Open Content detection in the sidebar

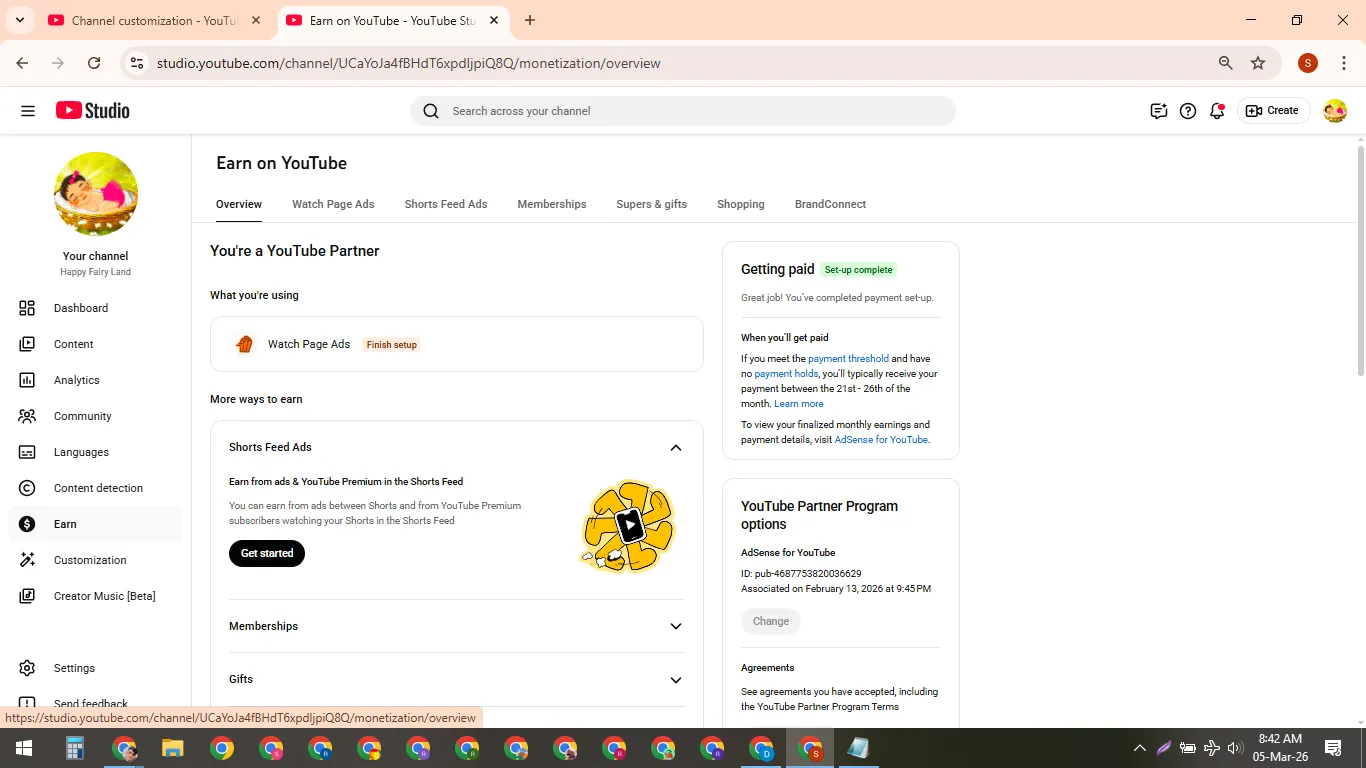pyautogui.click(x=96, y=488)
